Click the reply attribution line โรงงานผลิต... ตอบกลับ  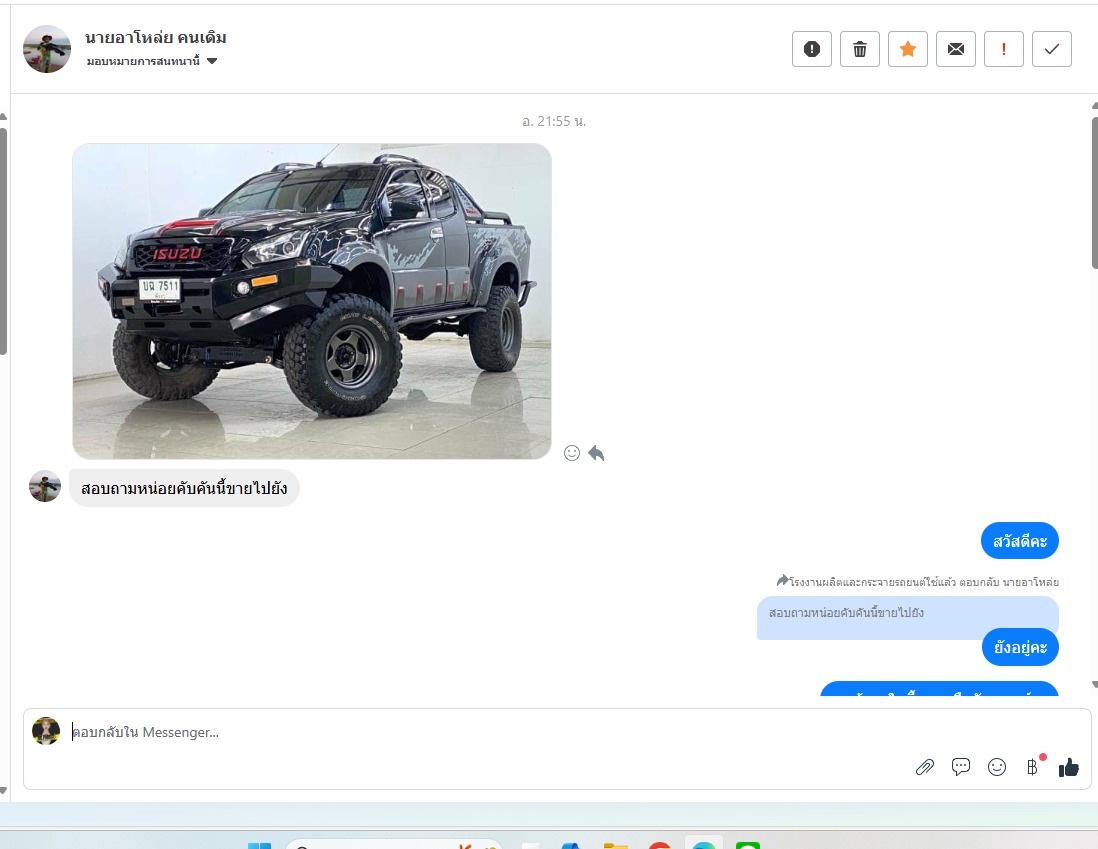pos(917,581)
